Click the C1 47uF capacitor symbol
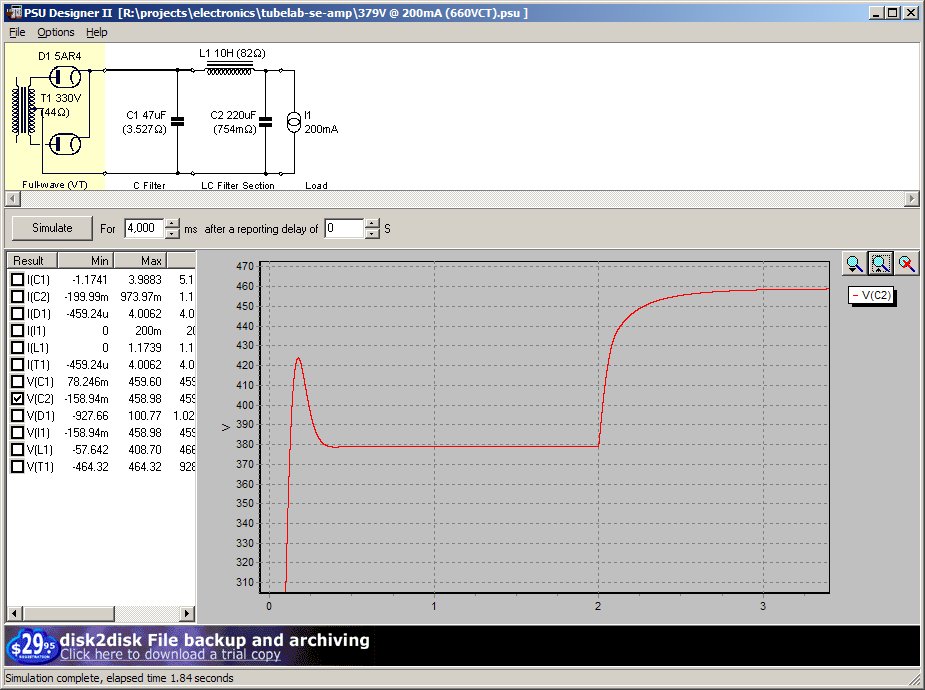Image resolution: width=925 pixels, height=690 pixels. pyautogui.click(x=177, y=122)
